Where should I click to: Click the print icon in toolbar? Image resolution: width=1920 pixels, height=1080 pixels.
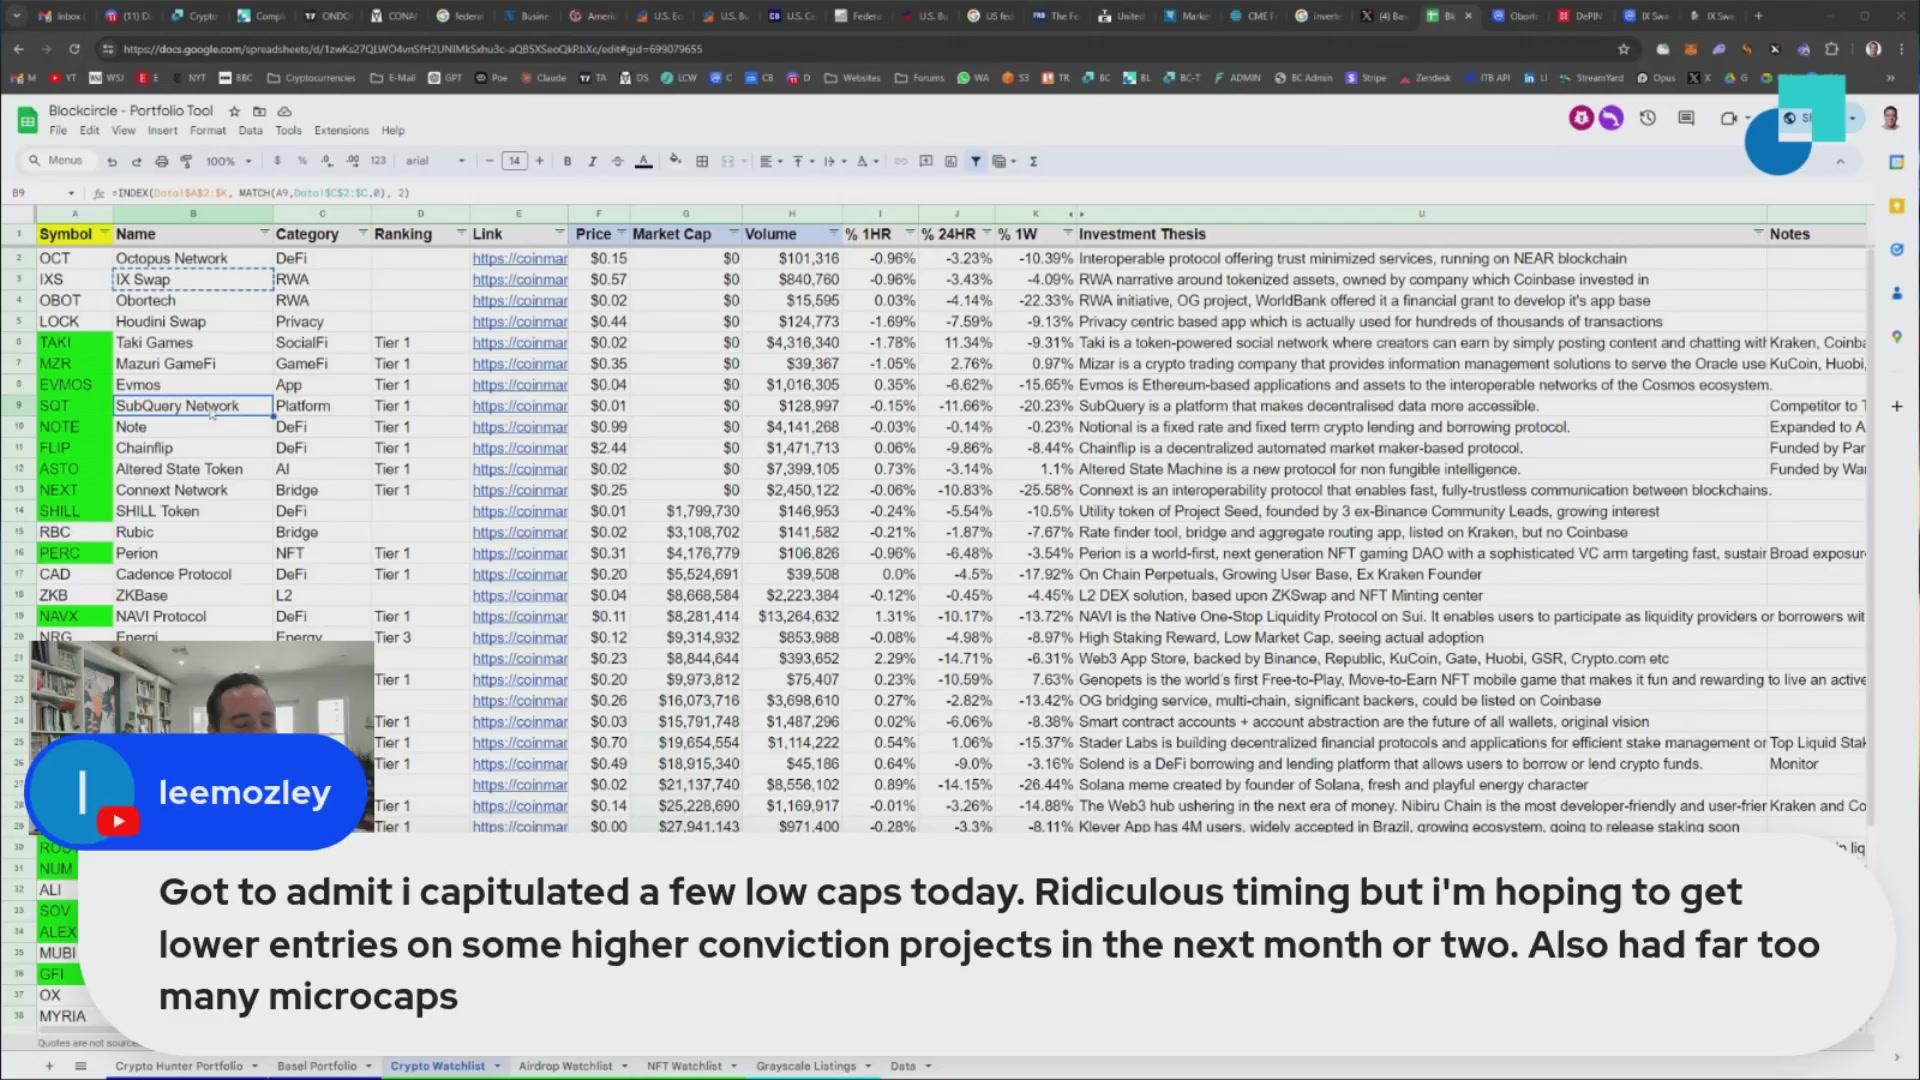[161, 161]
